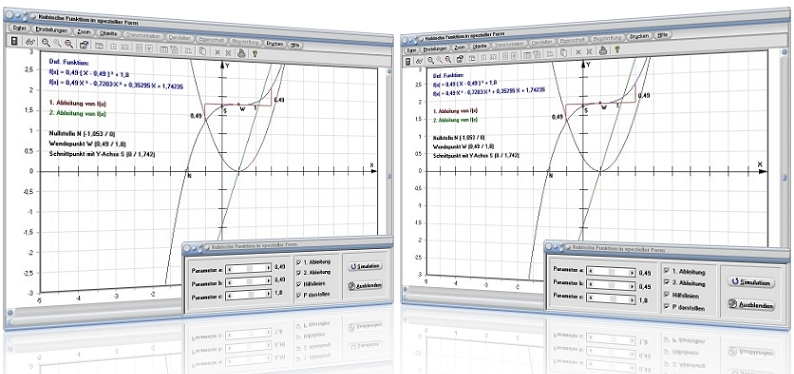Viewport: 794px width, 374px height.
Task: Open Datei menu in left window
Action: [x=19, y=28]
